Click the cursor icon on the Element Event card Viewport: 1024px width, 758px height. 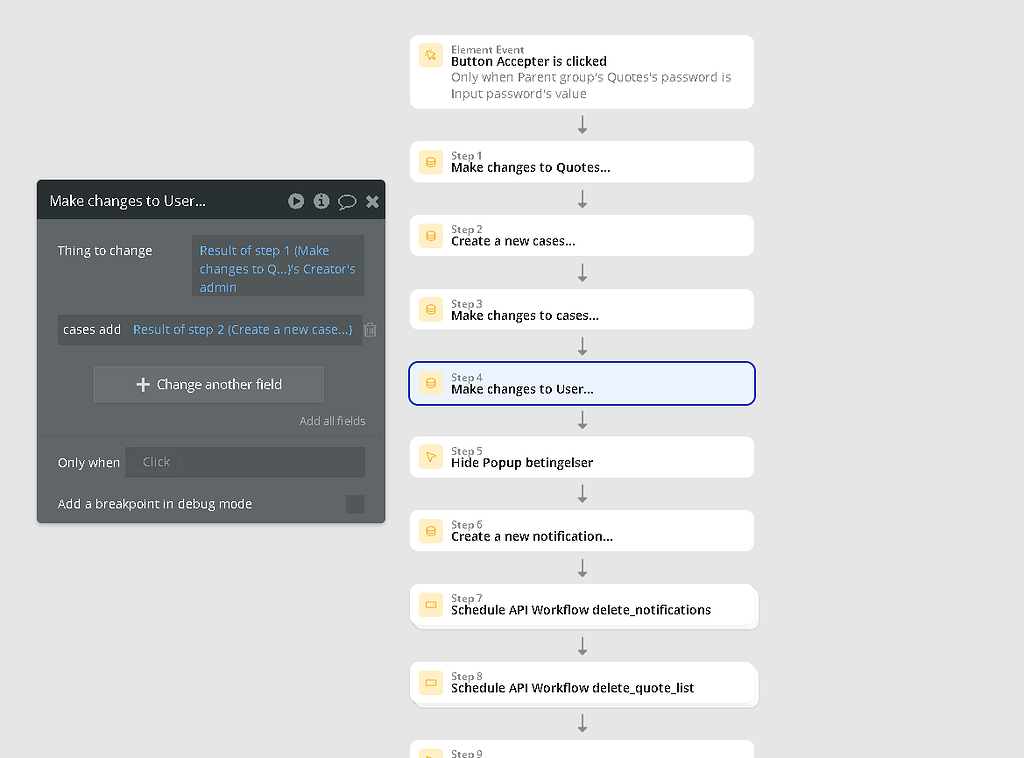(432, 55)
